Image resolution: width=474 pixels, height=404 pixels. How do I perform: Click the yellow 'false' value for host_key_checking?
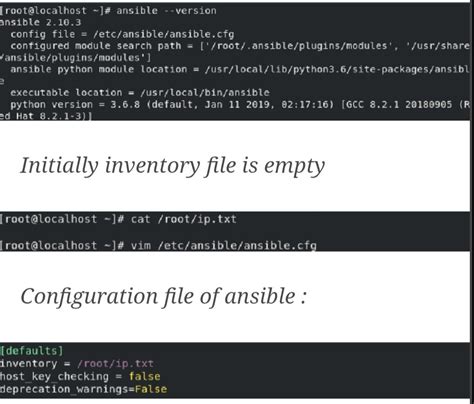(x=145, y=376)
